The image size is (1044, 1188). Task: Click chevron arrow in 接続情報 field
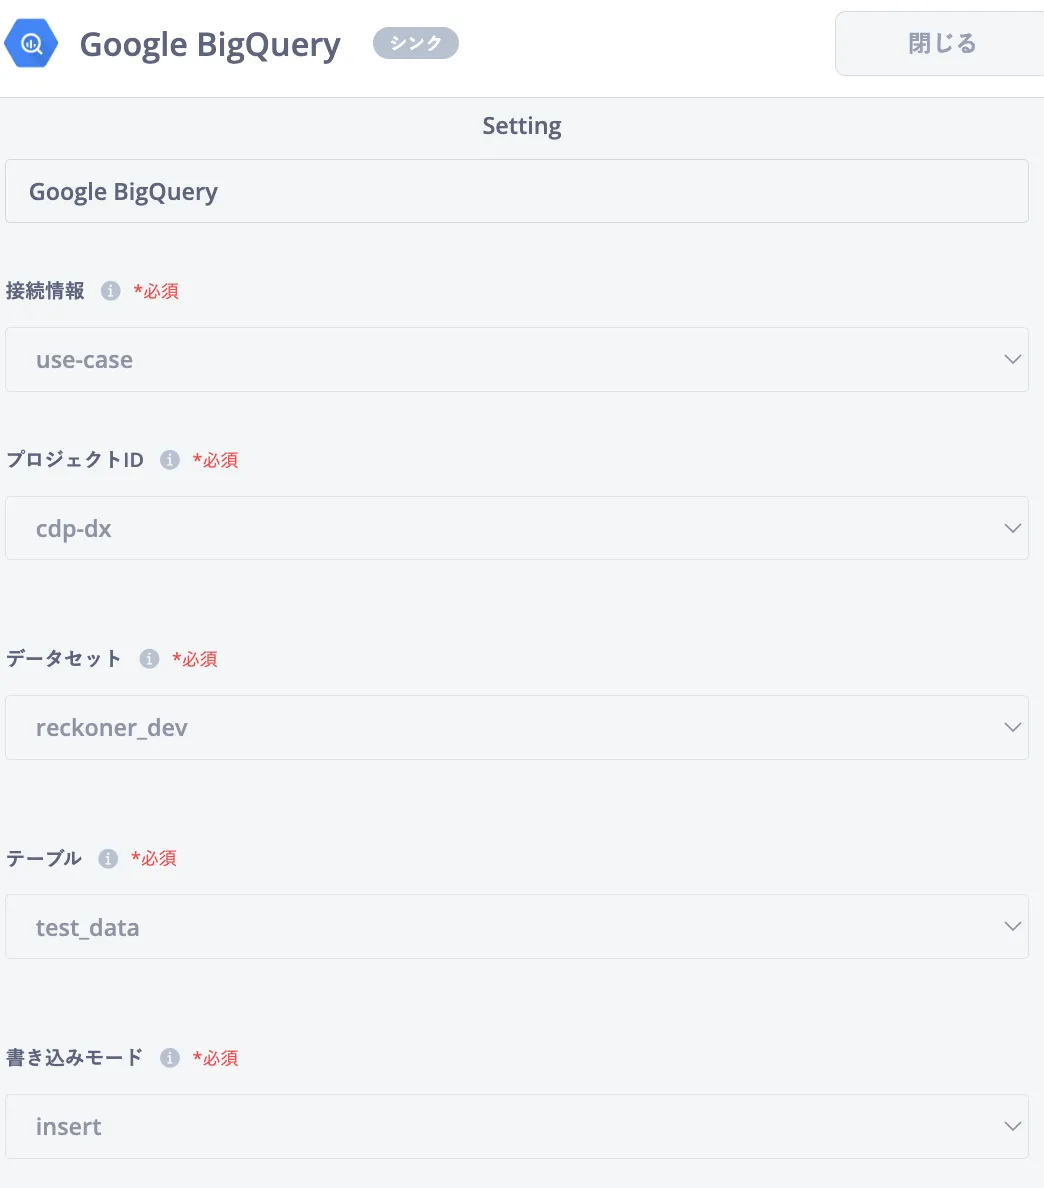1012,360
